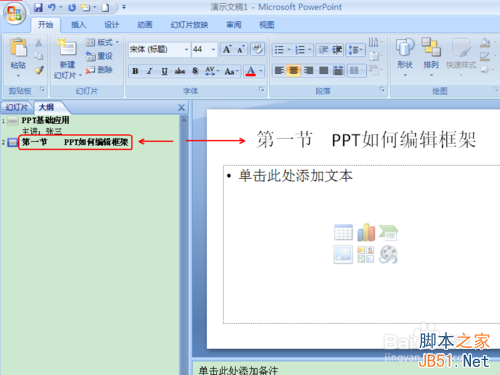Distribute text evenly across line
The width and height of the screenshot is (500, 375).
point(338,70)
